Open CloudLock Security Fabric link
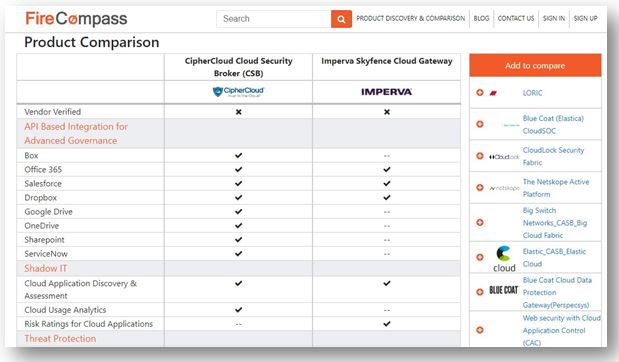Screen dimensions: 619x362 [553, 156]
